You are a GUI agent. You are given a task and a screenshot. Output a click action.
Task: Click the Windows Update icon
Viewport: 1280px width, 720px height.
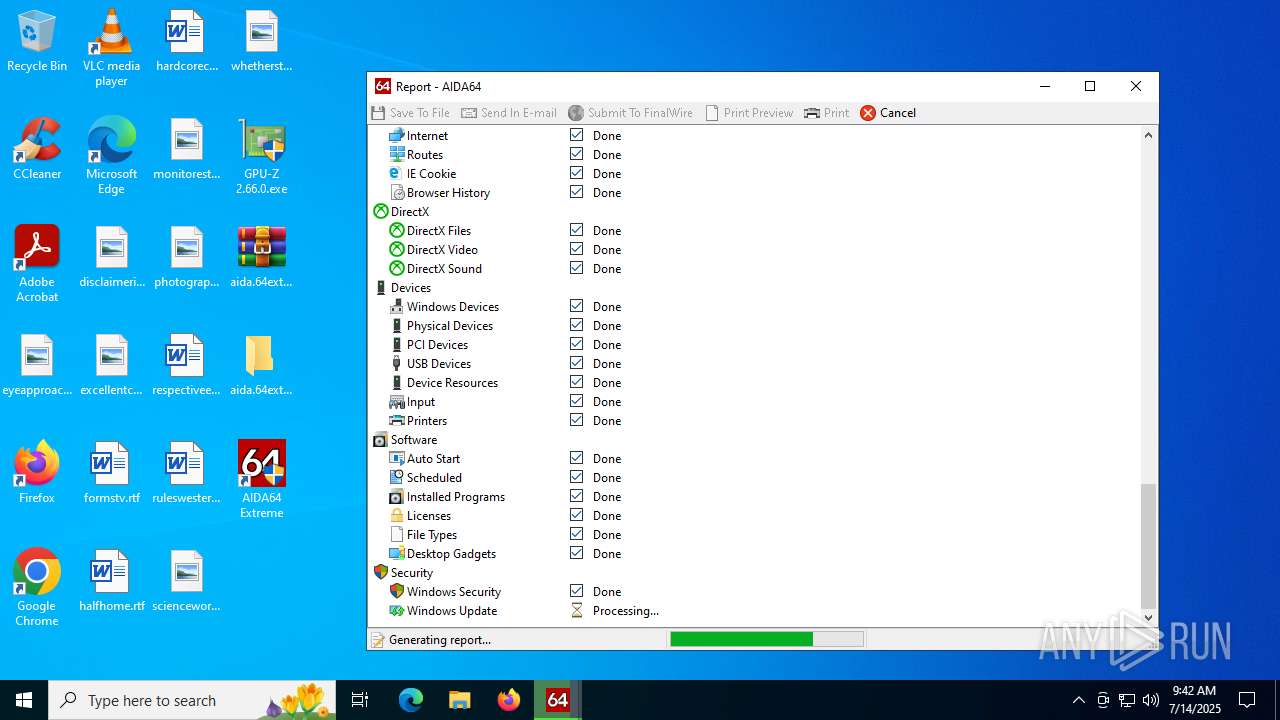[x=396, y=610]
